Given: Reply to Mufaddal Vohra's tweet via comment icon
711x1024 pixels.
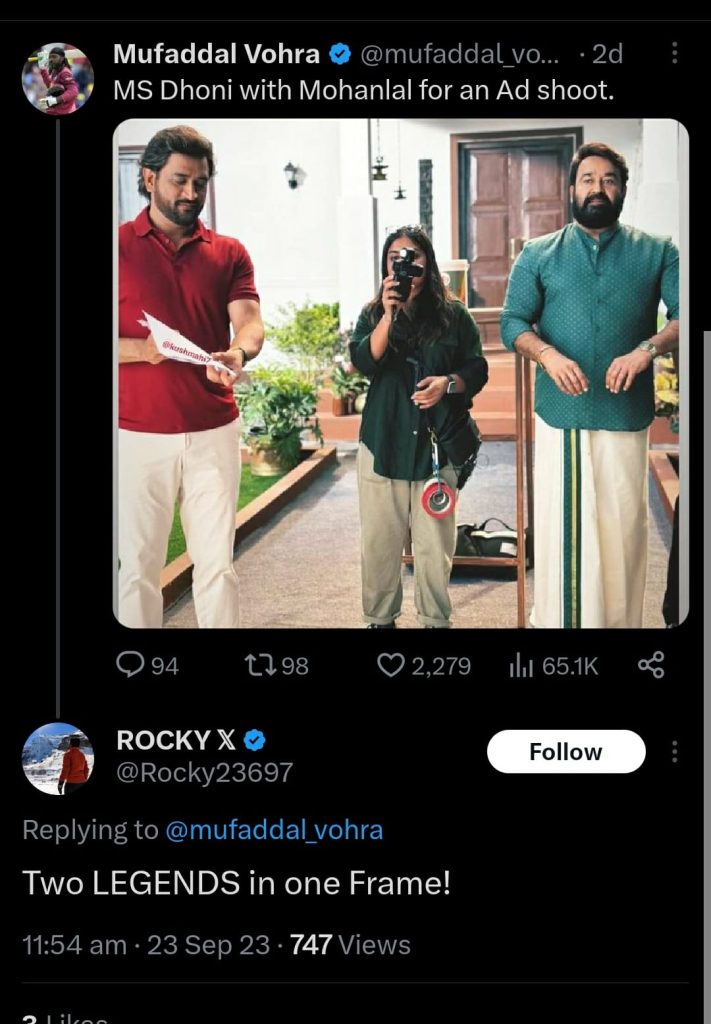Looking at the screenshot, I should [131, 665].
